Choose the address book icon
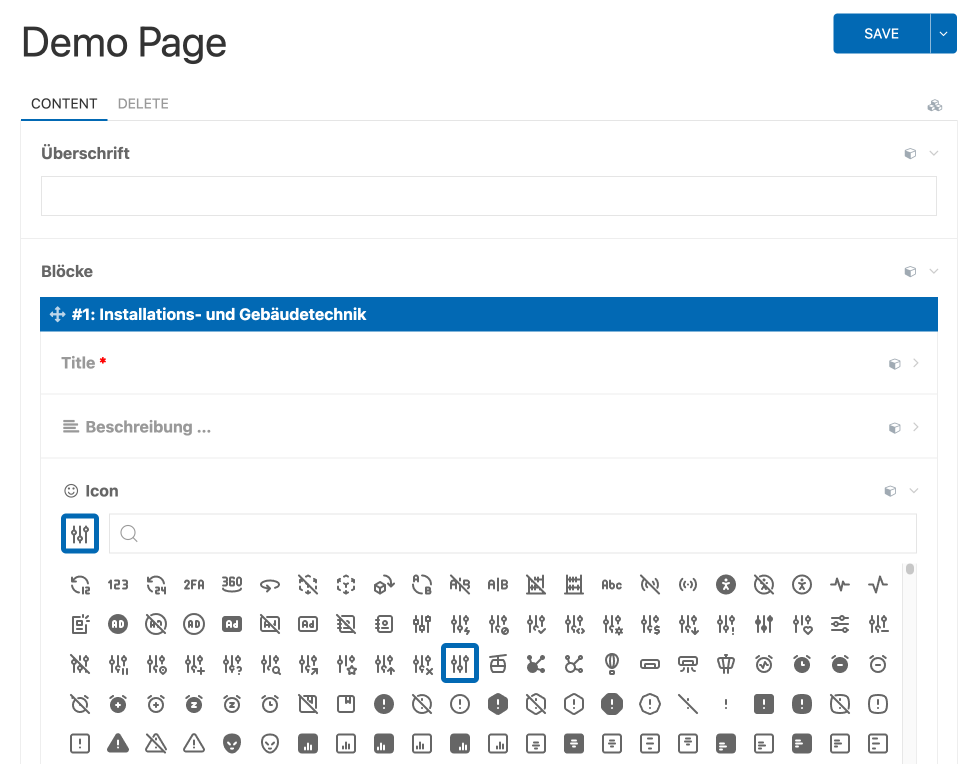The width and height of the screenshot is (975, 764). [x=384, y=625]
